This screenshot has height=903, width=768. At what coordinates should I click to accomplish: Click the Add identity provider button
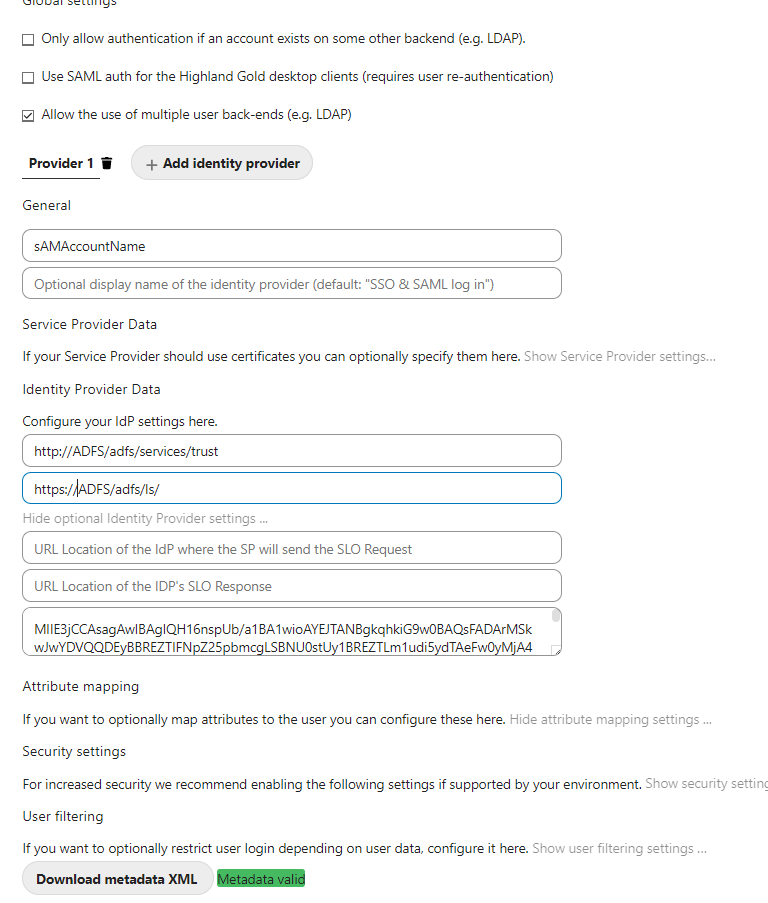tap(221, 162)
